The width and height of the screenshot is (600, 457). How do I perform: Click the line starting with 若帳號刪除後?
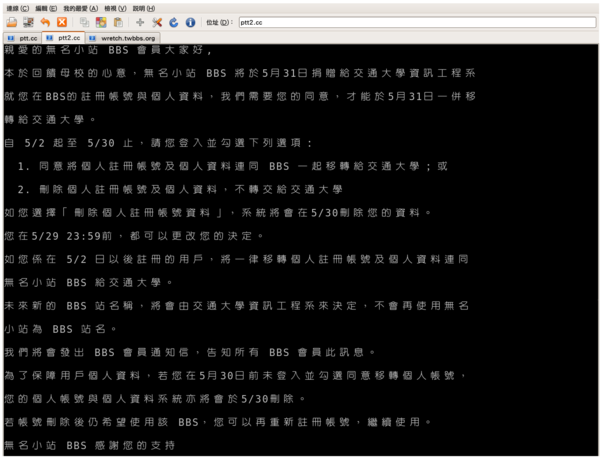coord(218,422)
